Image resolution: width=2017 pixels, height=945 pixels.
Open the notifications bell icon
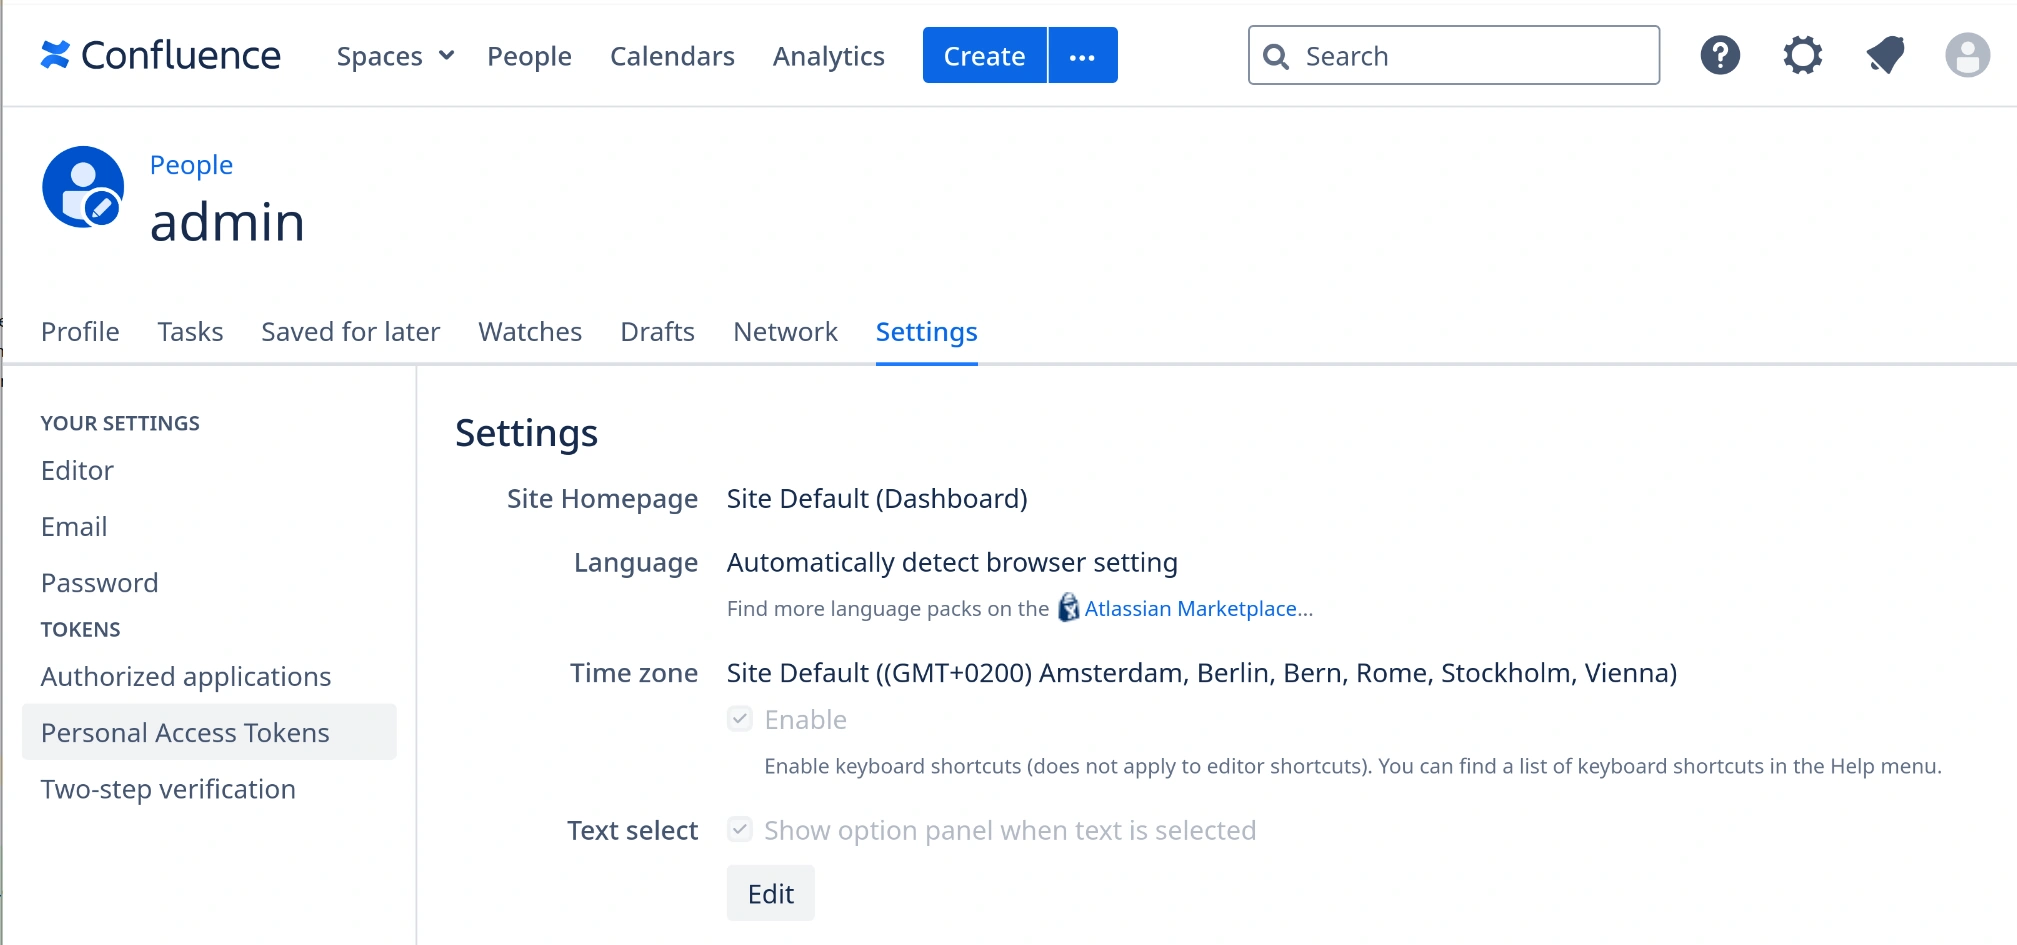click(x=1885, y=55)
